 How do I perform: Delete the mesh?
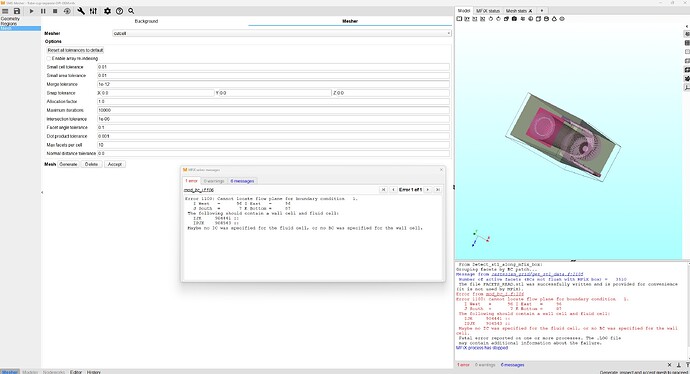pyautogui.click(x=92, y=164)
